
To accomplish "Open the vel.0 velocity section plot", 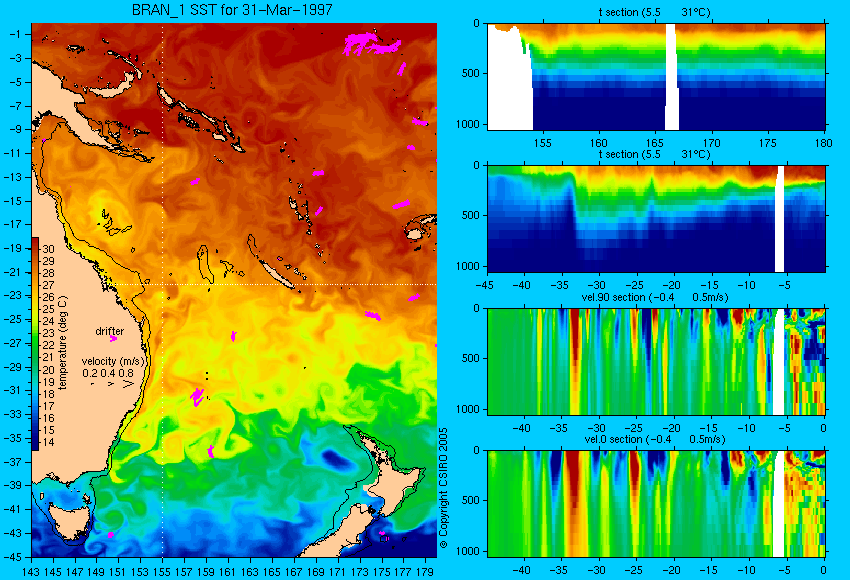I will (x=656, y=504).
